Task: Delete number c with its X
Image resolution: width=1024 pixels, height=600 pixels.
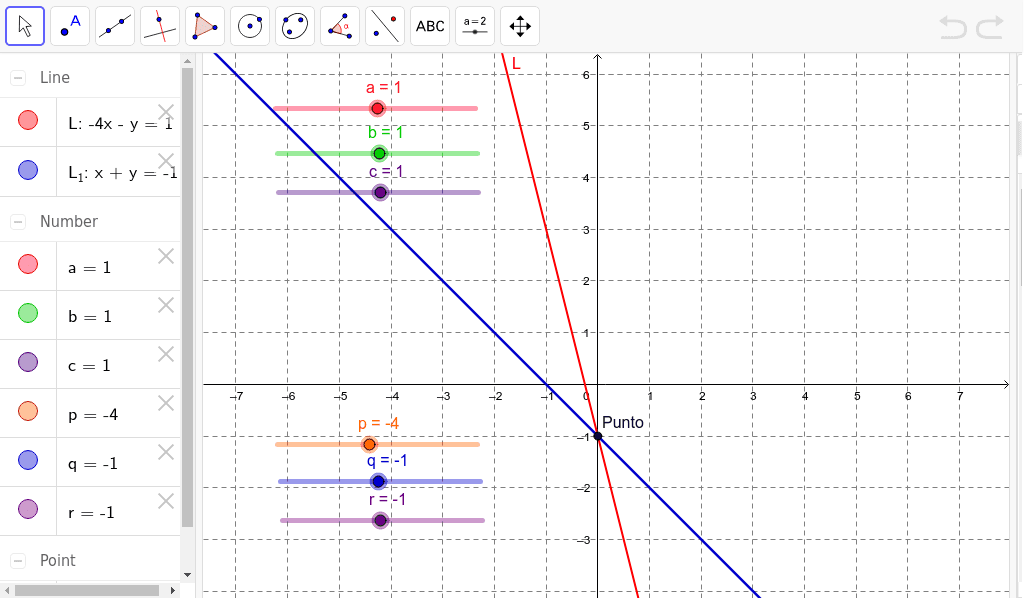Action: pyautogui.click(x=166, y=355)
